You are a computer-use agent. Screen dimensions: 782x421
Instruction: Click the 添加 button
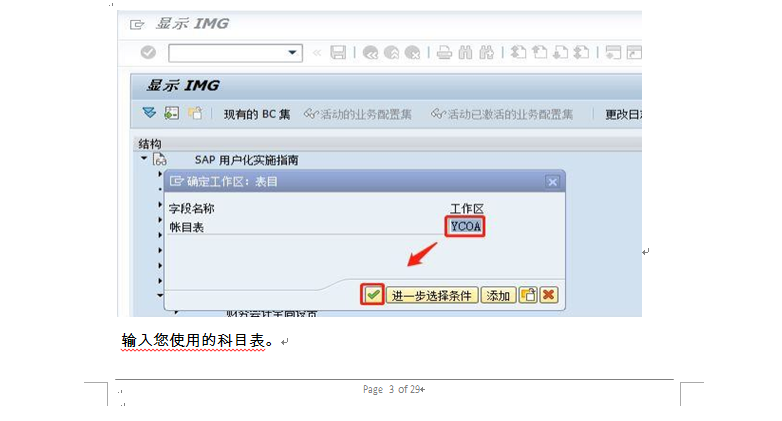pyautogui.click(x=498, y=295)
